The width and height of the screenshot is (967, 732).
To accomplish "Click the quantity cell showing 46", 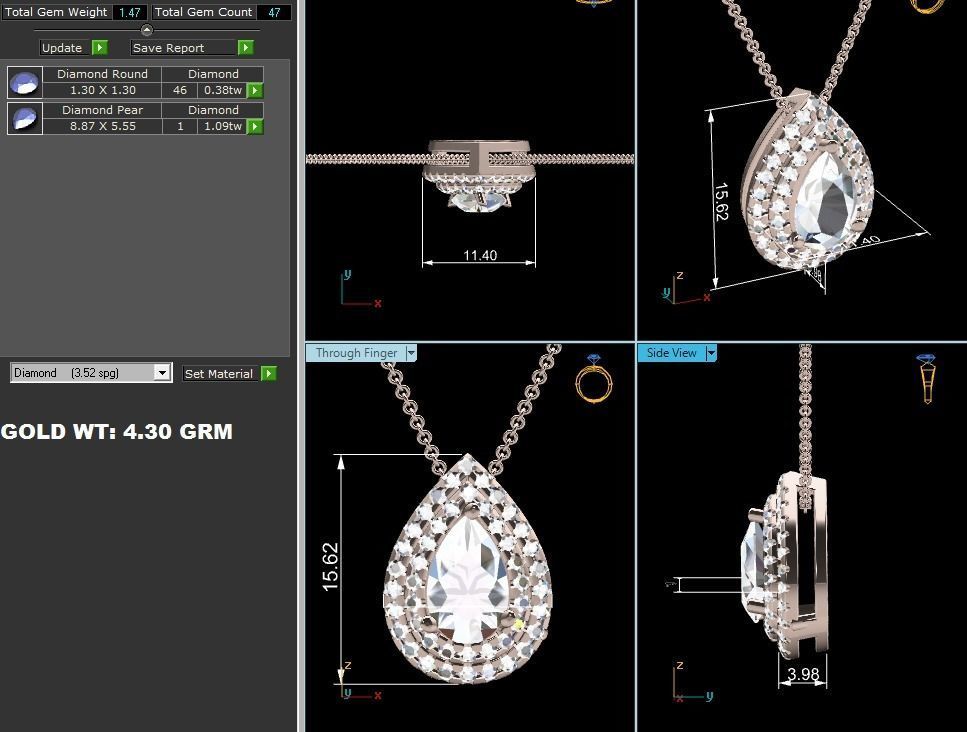I will coord(179,91).
